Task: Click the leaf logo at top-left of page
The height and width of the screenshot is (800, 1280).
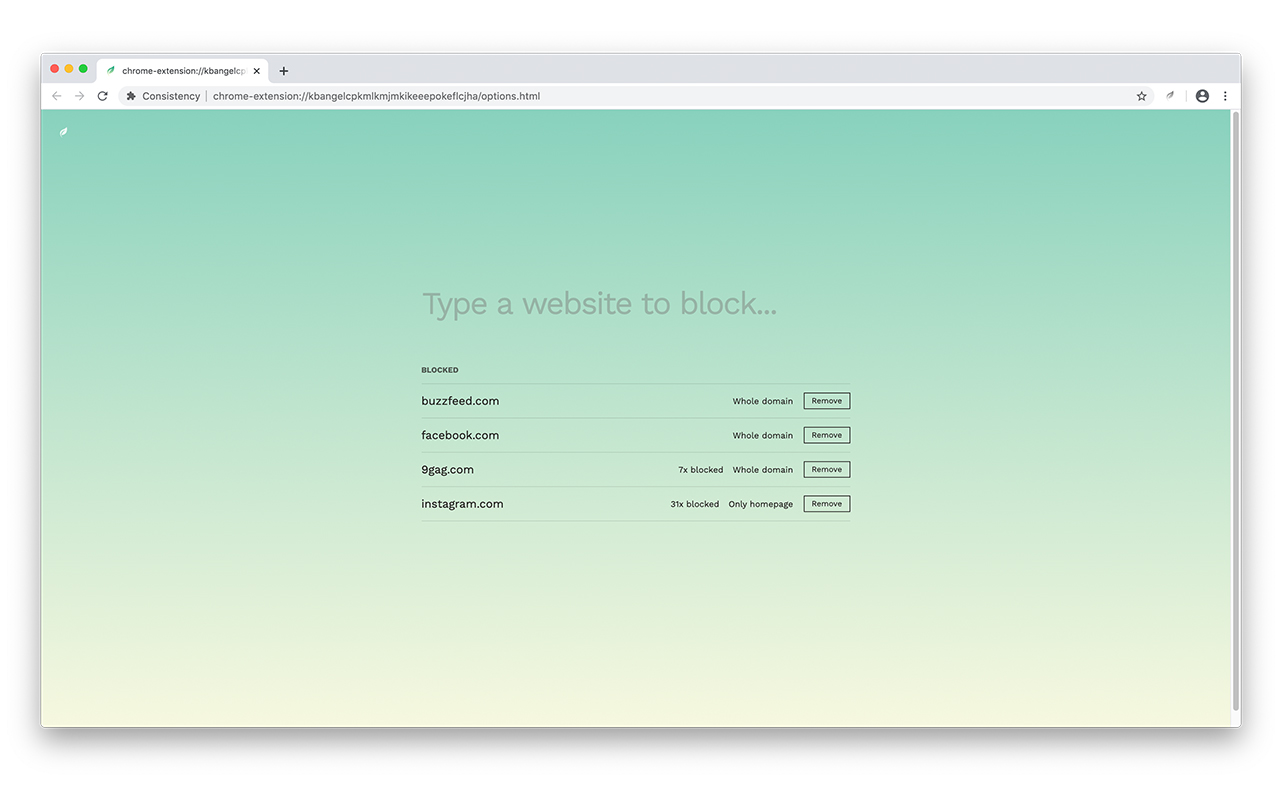Action: click(64, 131)
